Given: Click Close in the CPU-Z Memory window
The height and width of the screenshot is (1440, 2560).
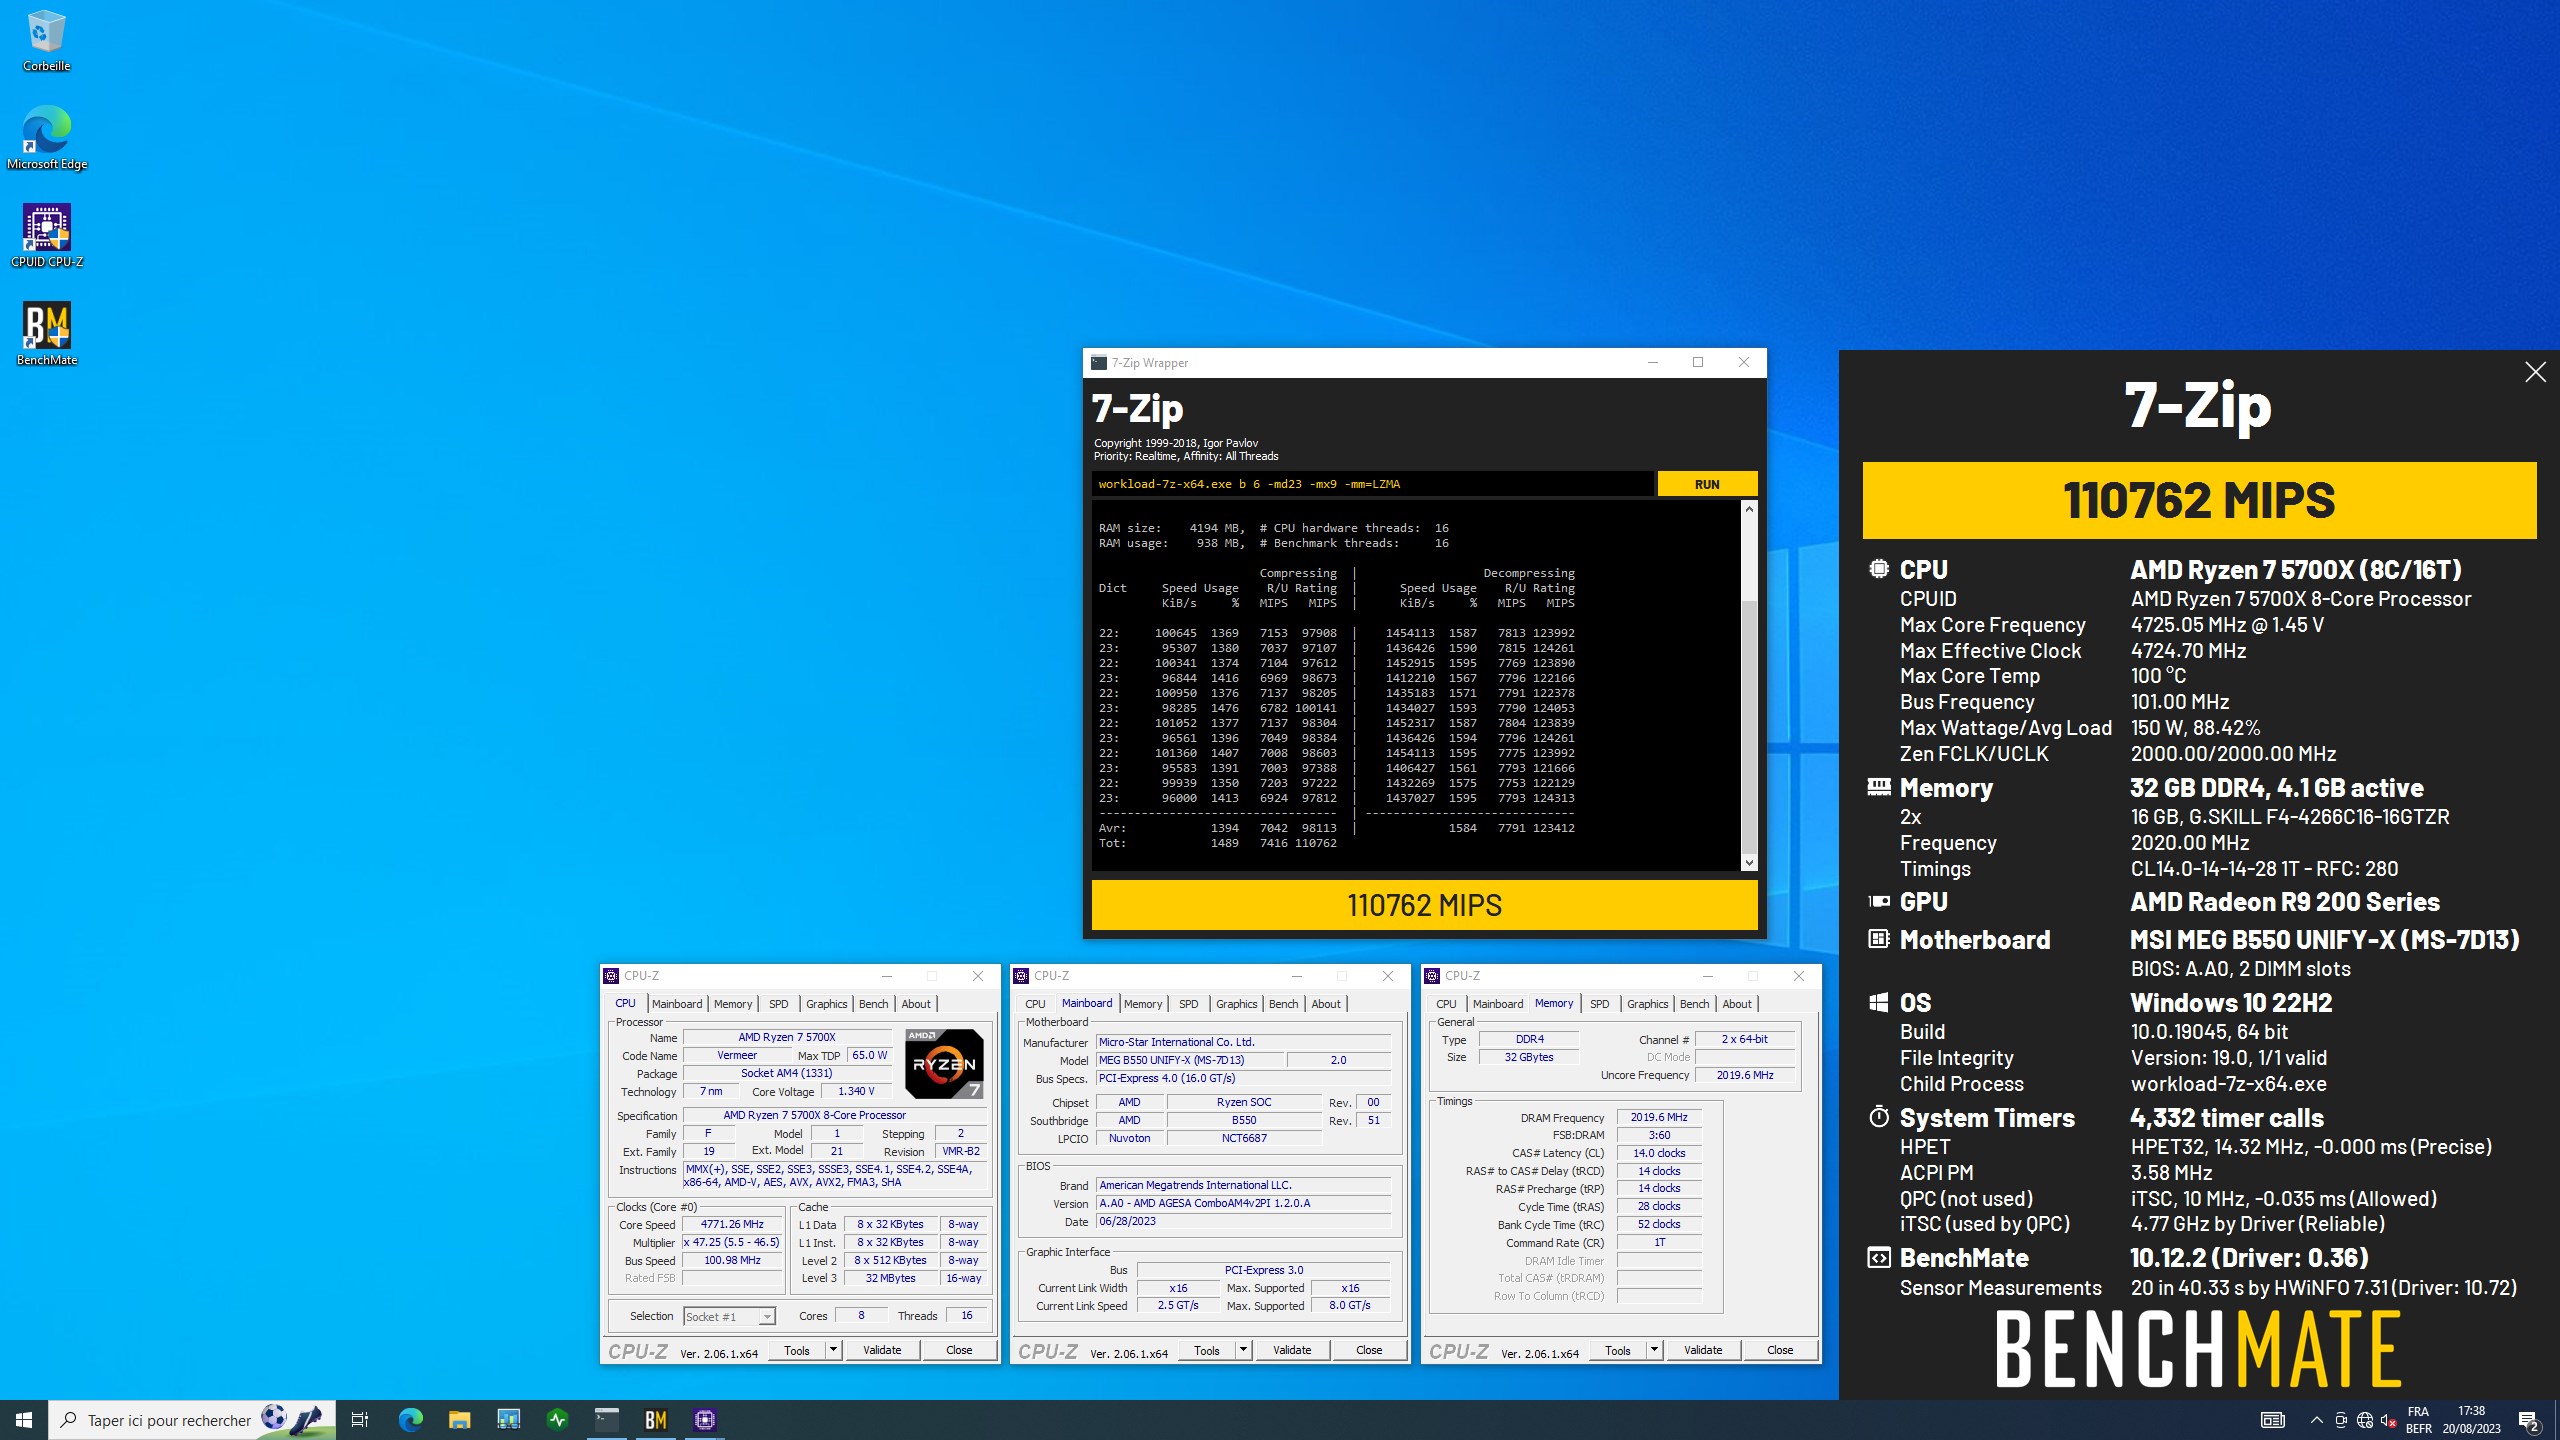Looking at the screenshot, I should [1780, 1350].
